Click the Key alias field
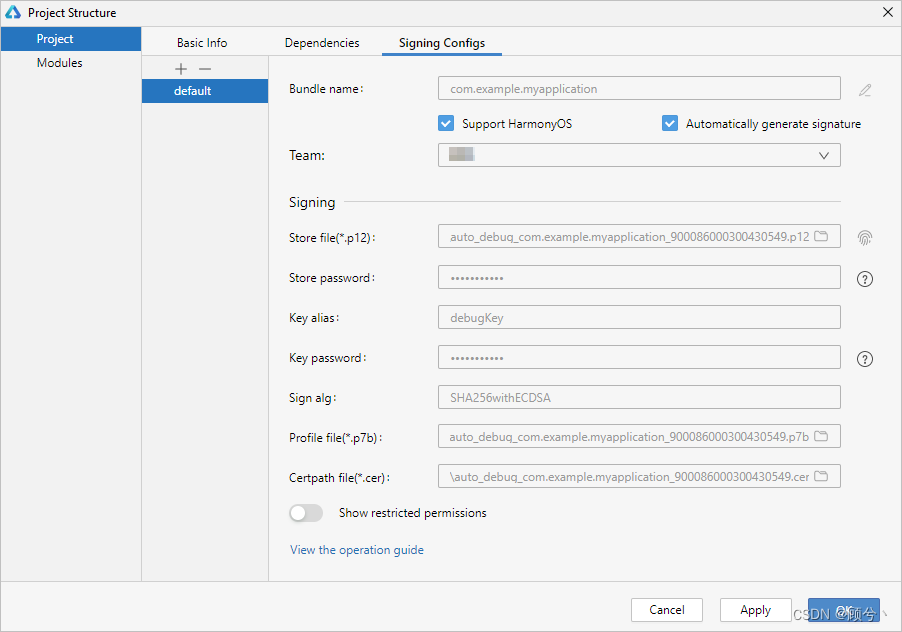Screen dimensions: 902x632 pos(639,317)
